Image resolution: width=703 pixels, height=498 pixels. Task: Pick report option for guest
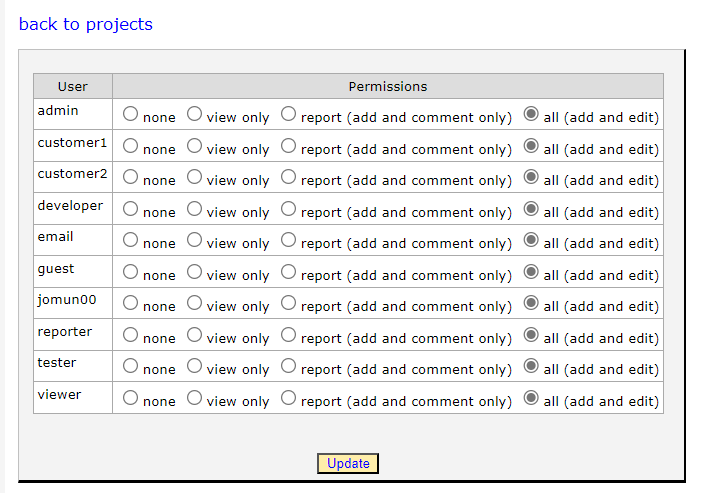tap(288, 272)
